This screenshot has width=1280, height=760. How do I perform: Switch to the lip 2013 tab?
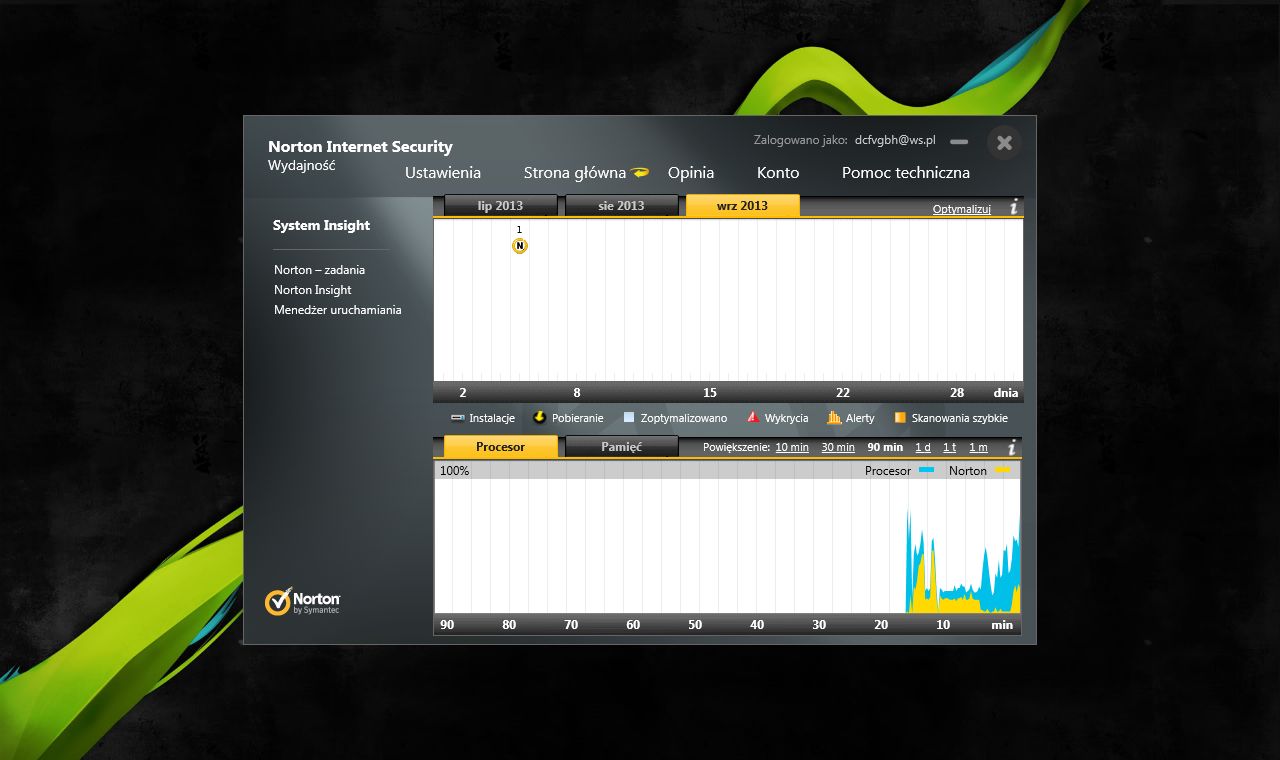500,206
